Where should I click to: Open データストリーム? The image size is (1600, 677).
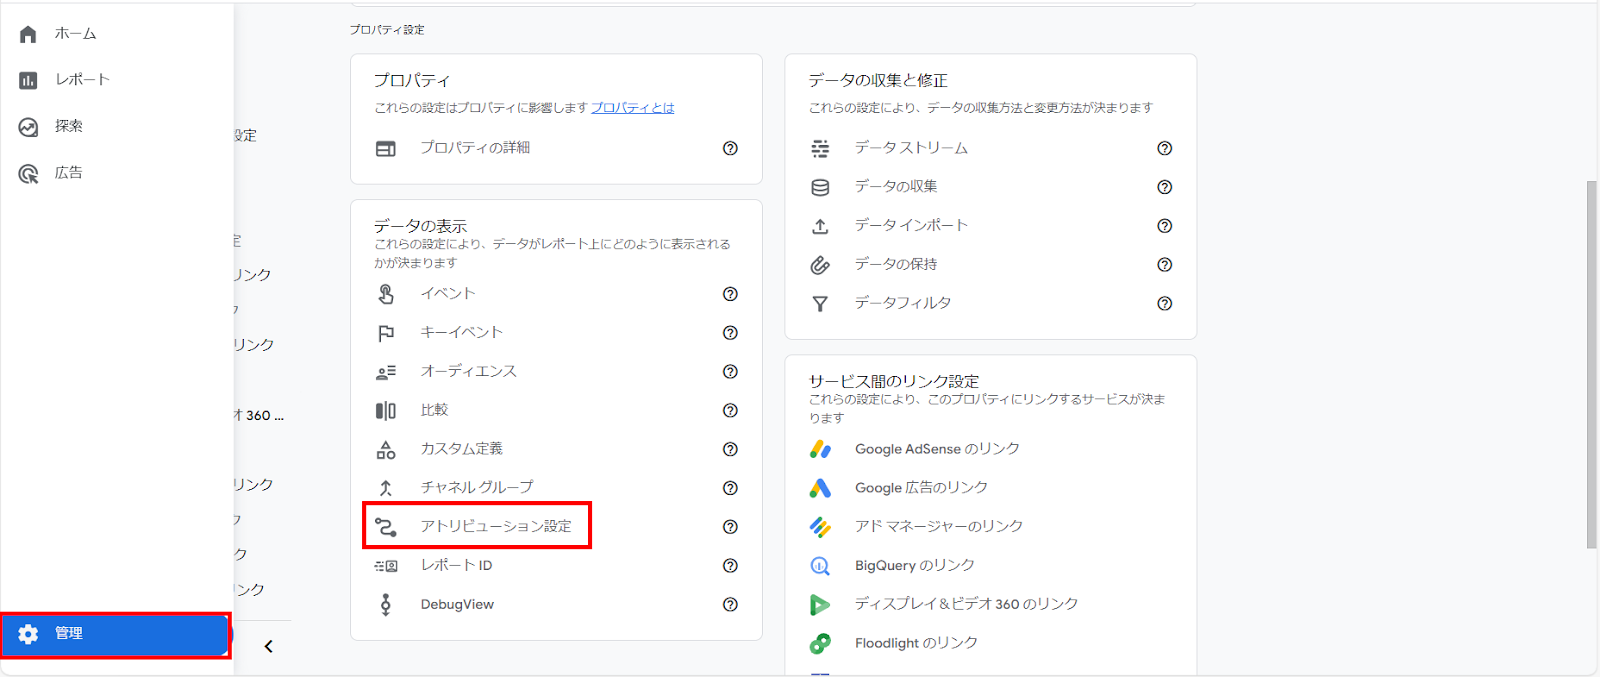[x=911, y=148]
